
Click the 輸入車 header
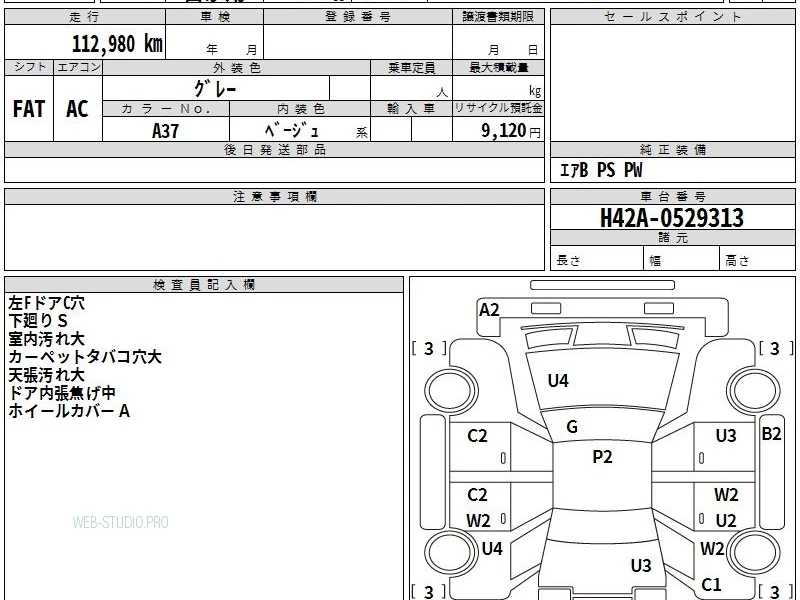point(412,109)
